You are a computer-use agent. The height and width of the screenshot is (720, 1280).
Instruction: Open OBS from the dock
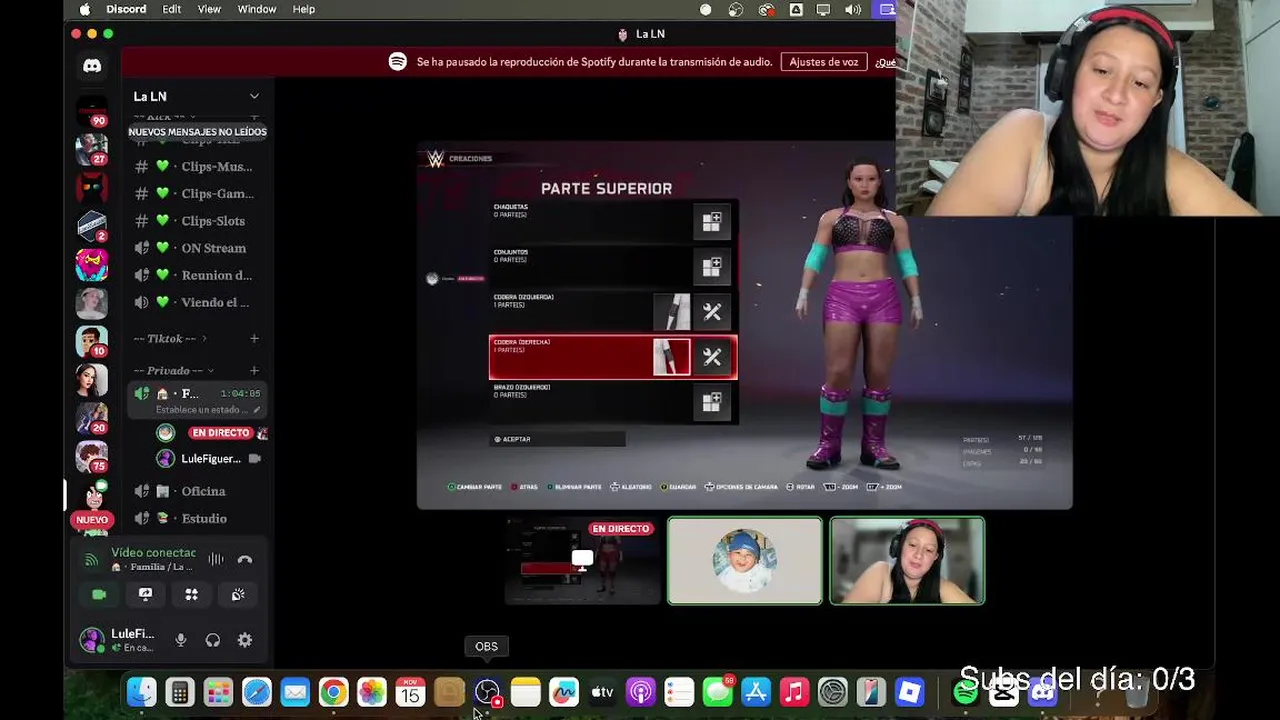click(487, 692)
